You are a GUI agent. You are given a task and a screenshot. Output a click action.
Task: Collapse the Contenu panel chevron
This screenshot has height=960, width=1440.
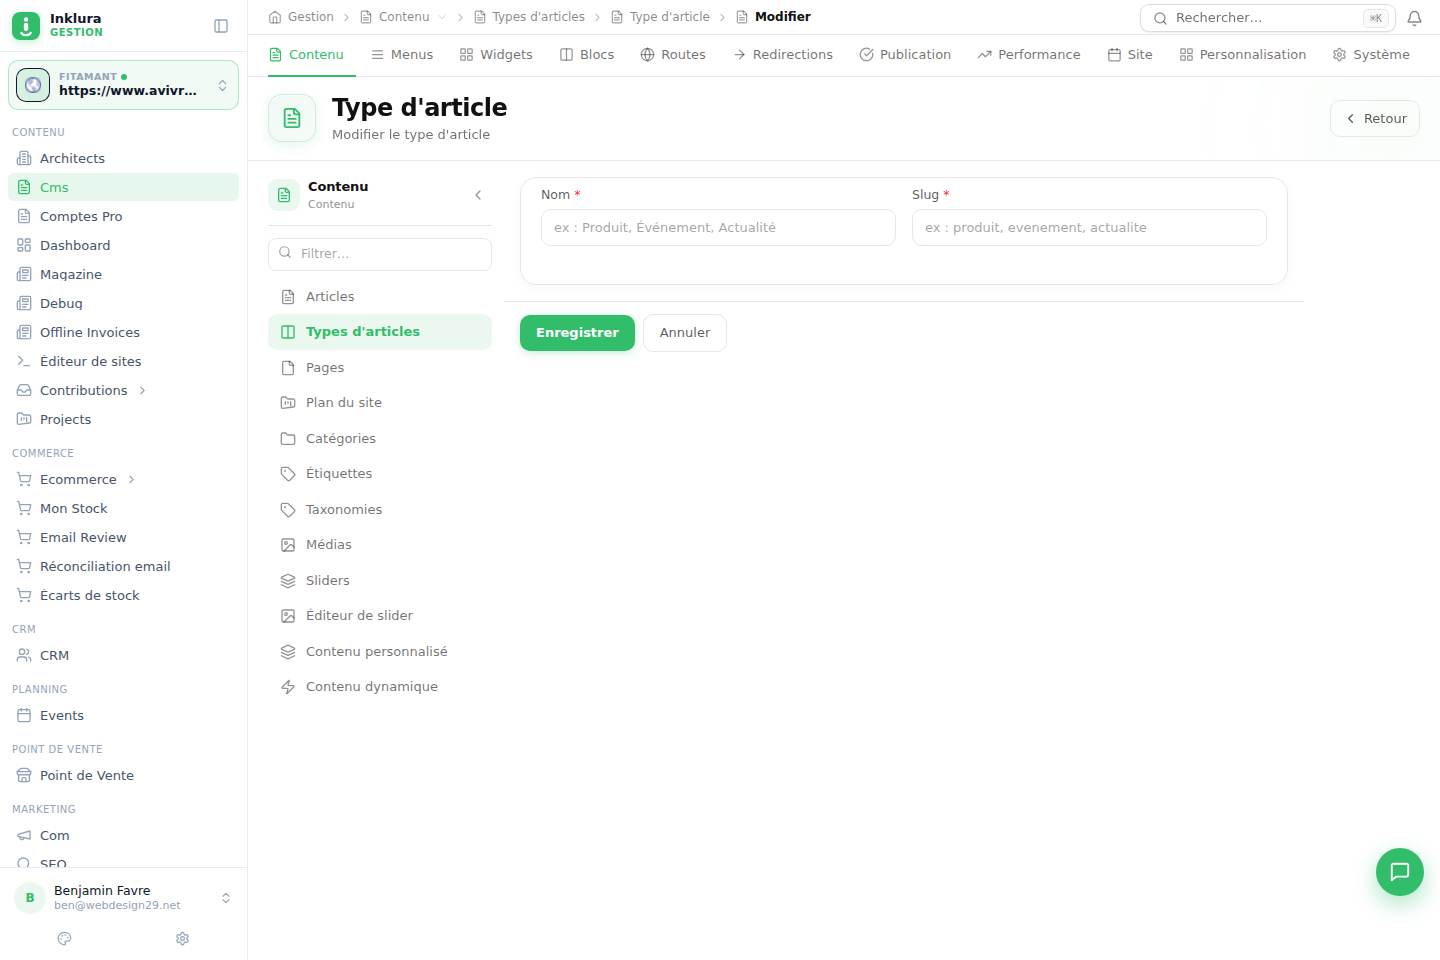tap(478, 195)
